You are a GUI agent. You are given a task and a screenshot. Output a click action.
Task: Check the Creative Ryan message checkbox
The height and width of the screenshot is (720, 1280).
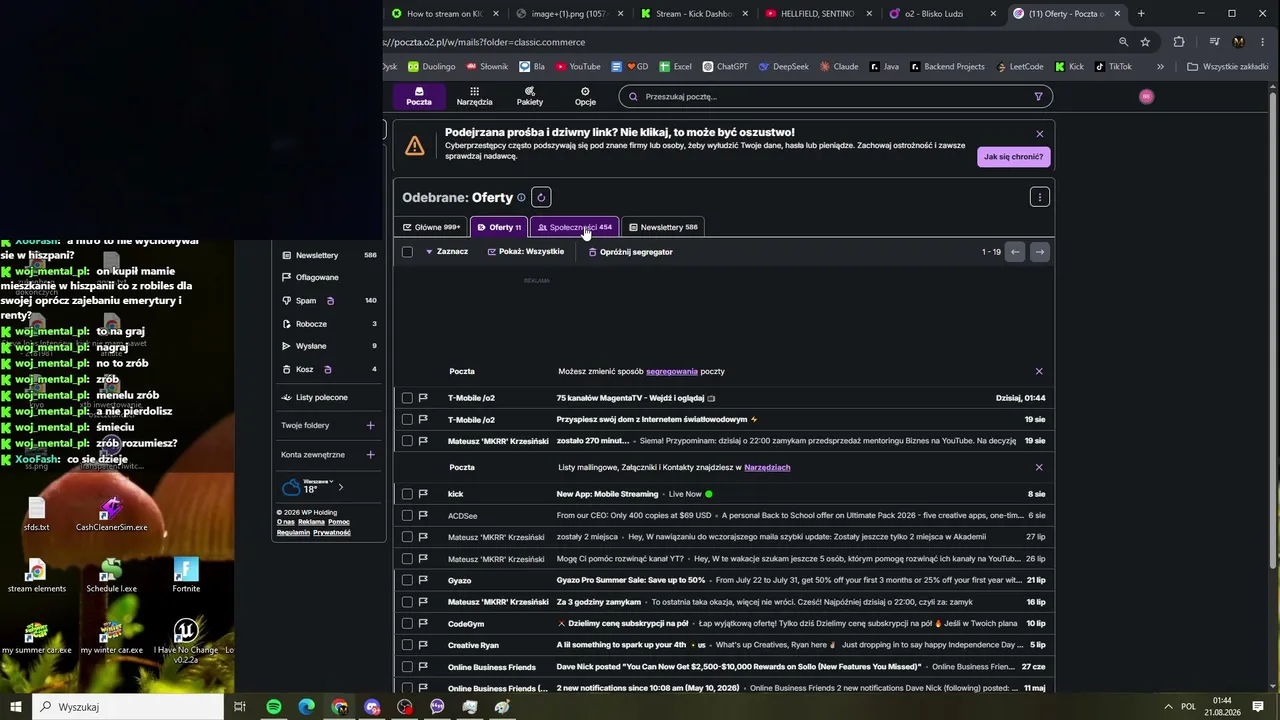tap(407, 645)
